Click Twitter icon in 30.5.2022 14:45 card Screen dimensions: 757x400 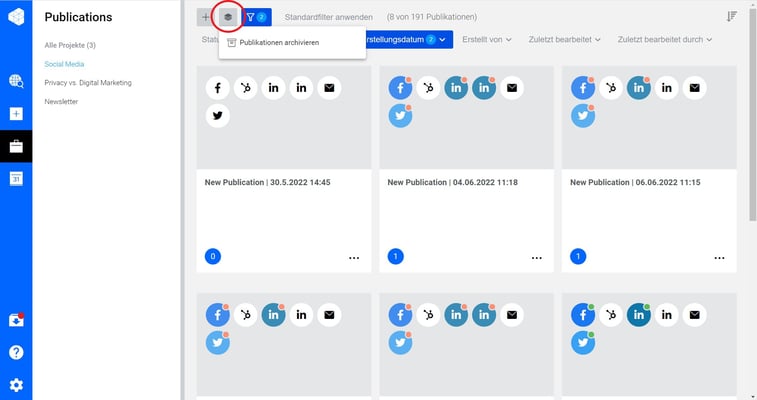click(x=218, y=116)
